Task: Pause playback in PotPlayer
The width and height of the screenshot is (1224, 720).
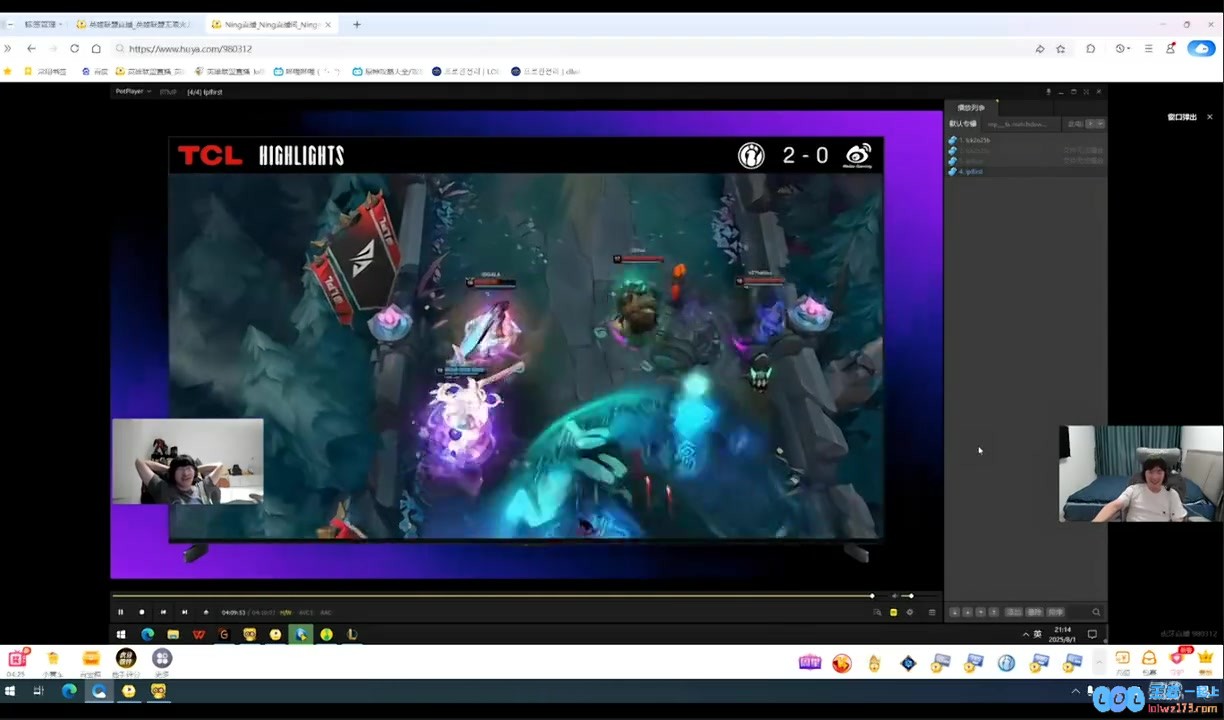Action: 121,612
